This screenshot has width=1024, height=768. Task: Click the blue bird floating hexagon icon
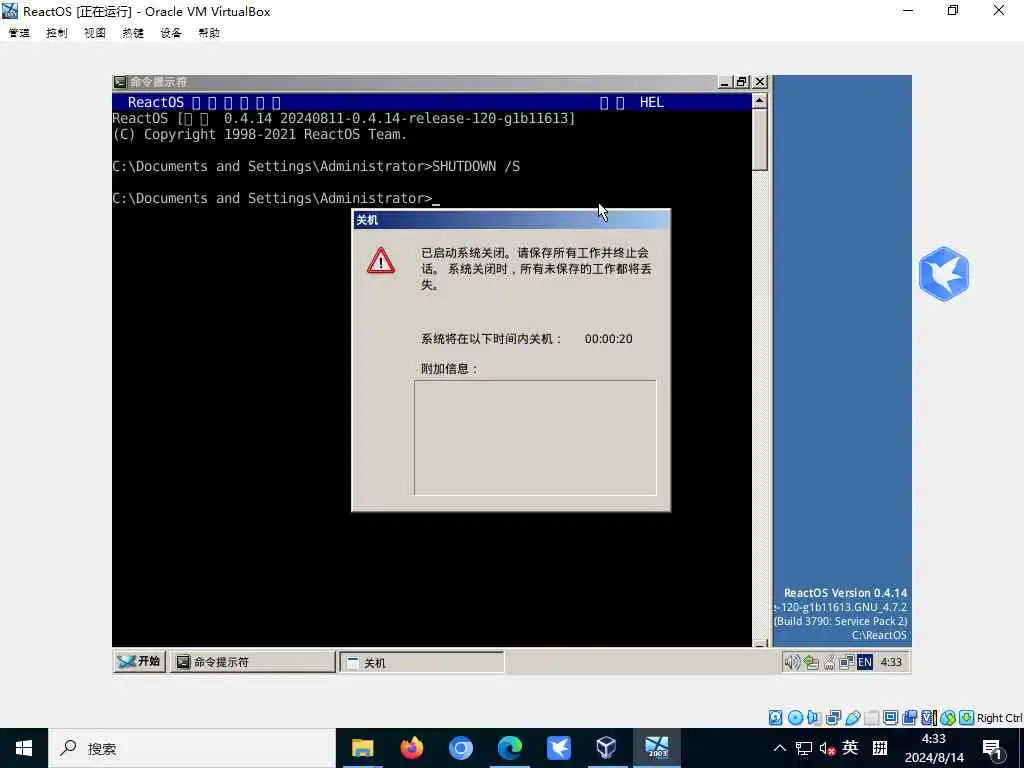944,274
